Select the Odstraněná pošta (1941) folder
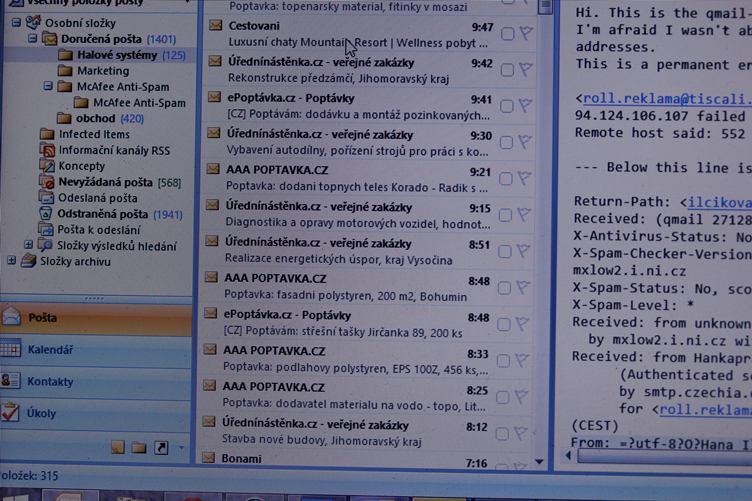Viewport: 752px width, 501px height. coord(120,214)
